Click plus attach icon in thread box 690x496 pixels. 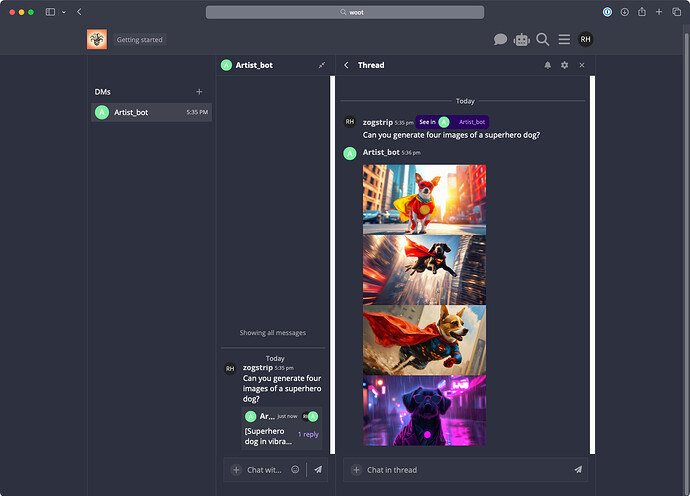click(356, 470)
